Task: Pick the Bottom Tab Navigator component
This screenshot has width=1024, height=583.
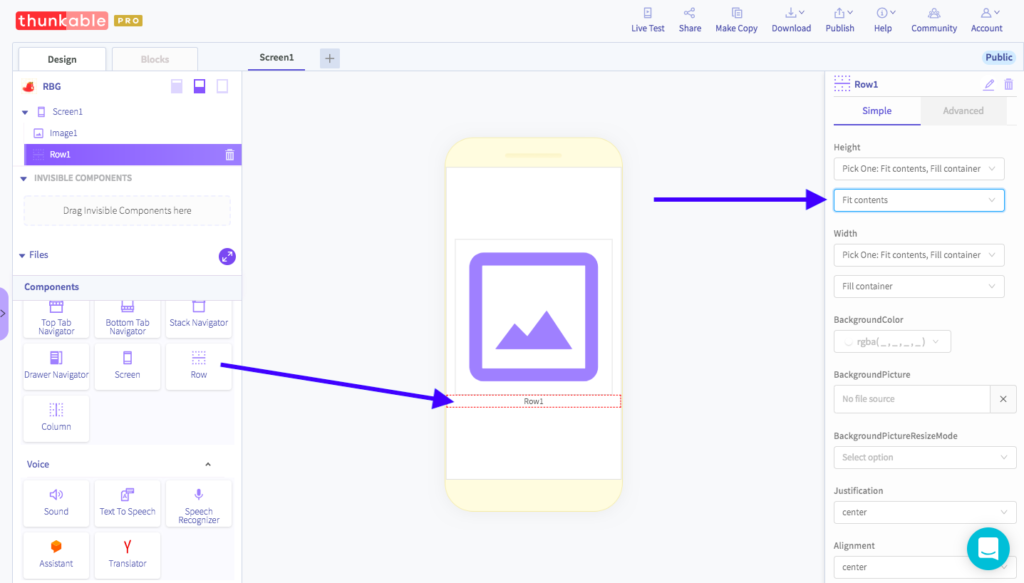Action: click(127, 318)
